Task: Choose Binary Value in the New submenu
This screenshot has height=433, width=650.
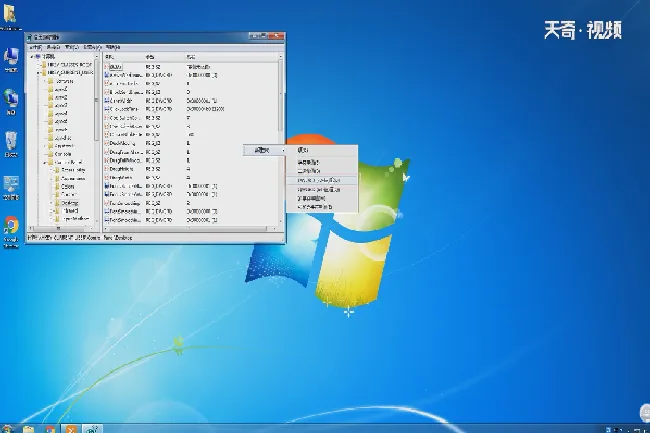Action: (x=322, y=171)
